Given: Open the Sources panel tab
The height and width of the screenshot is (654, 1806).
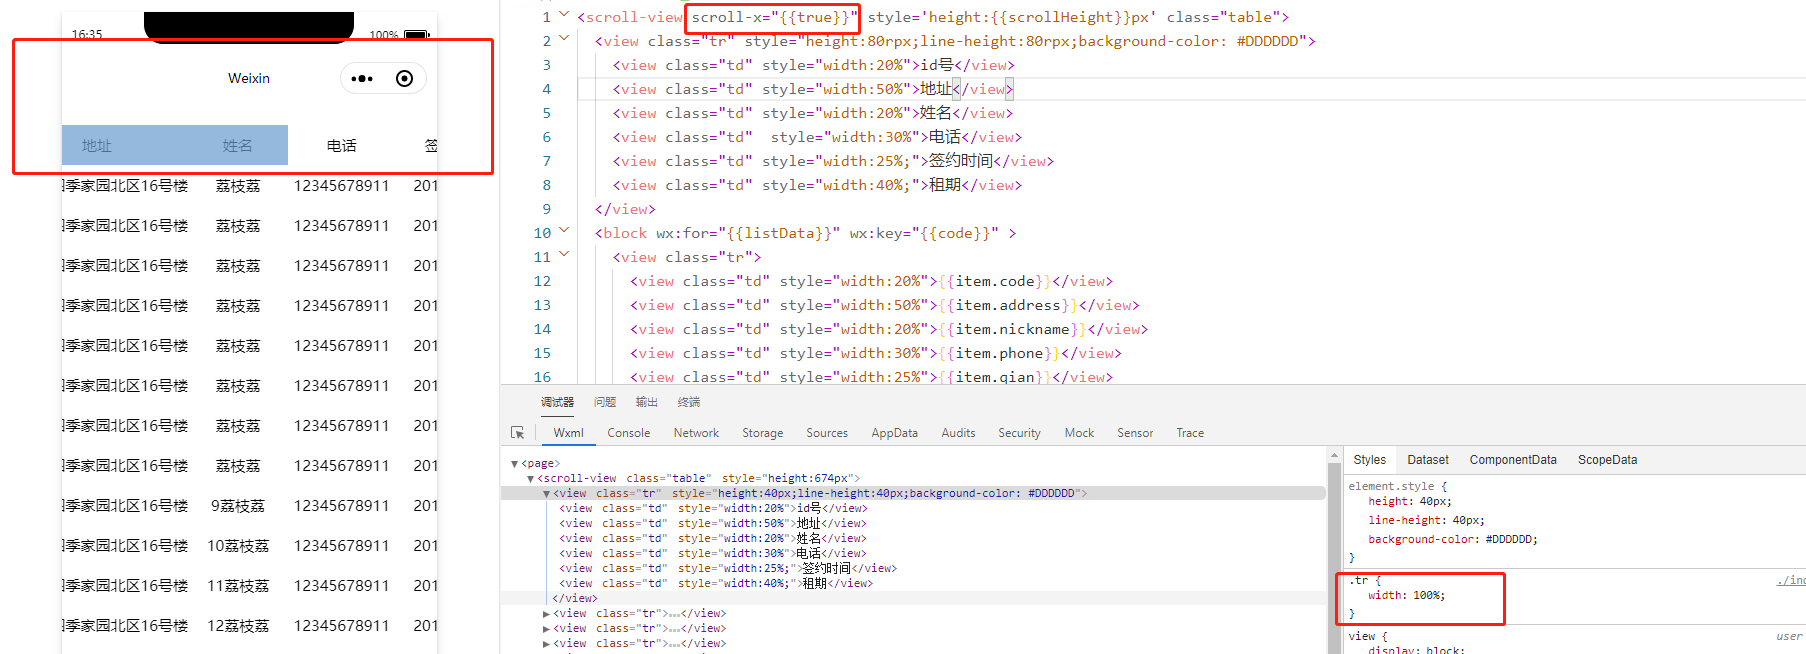Looking at the screenshot, I should (827, 433).
